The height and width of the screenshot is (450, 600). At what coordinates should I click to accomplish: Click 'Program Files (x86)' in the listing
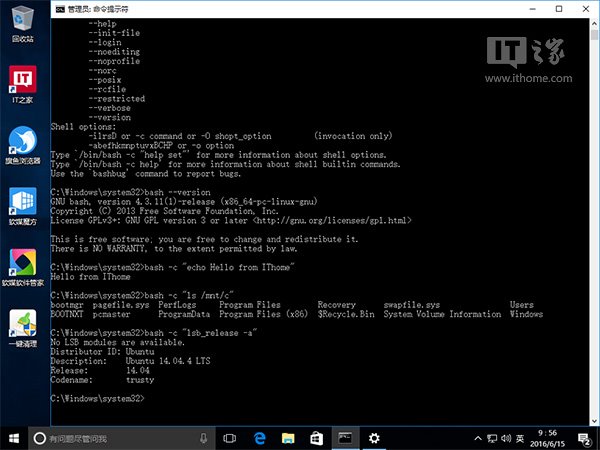pyautogui.click(x=263, y=314)
